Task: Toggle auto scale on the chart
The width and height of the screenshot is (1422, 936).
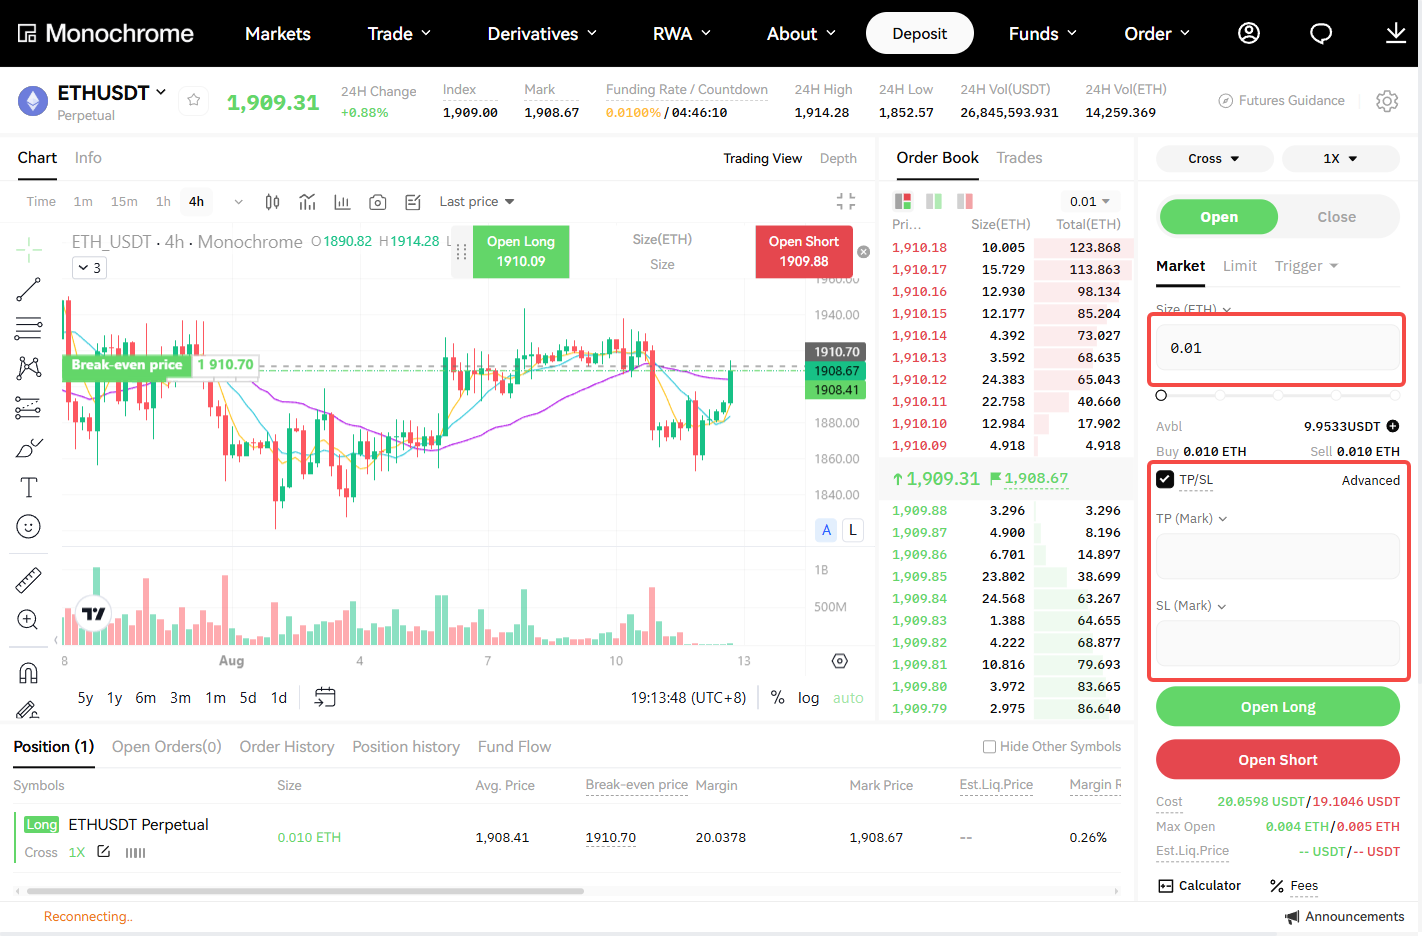Action: (x=848, y=698)
